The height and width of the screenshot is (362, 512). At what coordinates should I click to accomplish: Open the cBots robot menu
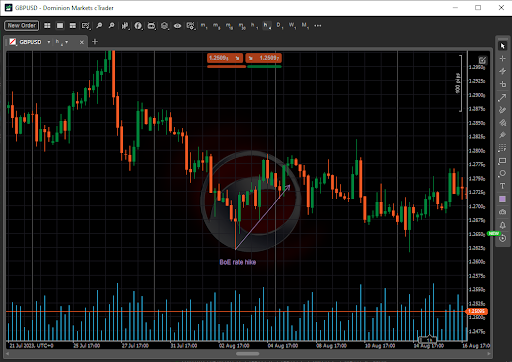coord(151,26)
